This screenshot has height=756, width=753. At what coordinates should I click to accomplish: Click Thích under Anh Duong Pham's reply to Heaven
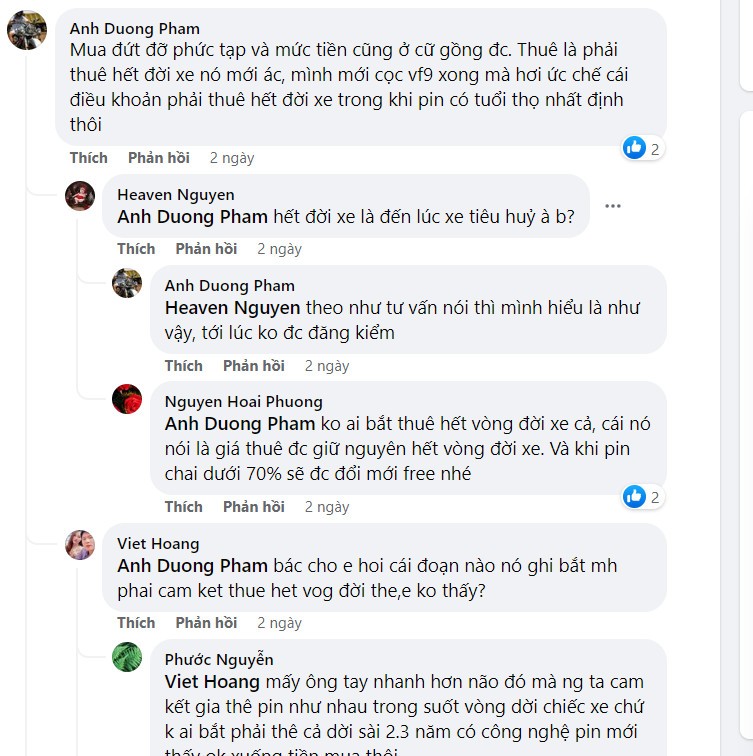(184, 366)
